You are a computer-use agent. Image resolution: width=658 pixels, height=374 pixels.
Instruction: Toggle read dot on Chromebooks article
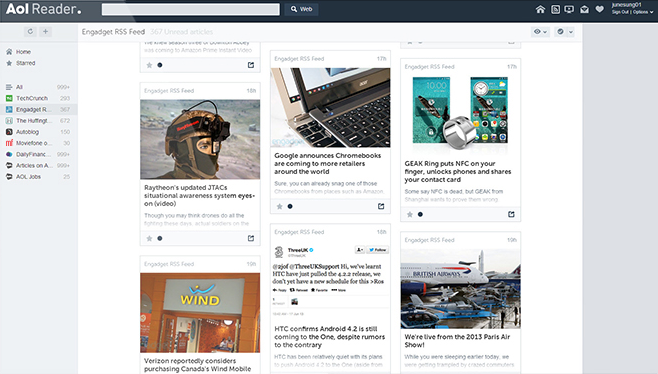tap(290, 206)
